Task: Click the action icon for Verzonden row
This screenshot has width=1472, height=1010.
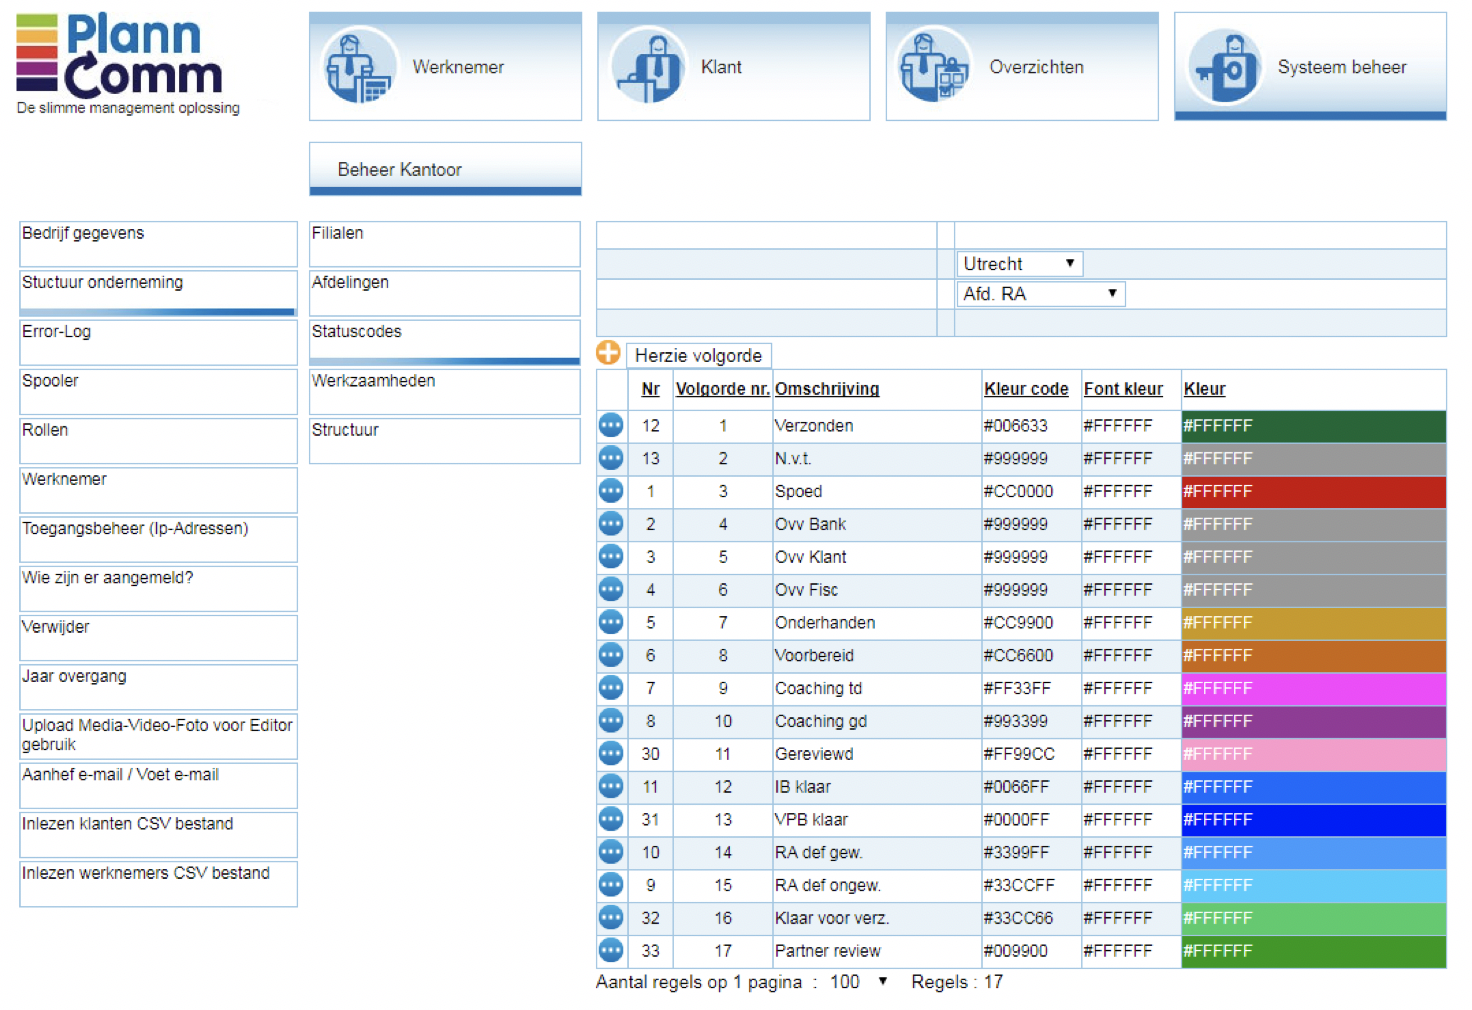Action: coord(611,425)
